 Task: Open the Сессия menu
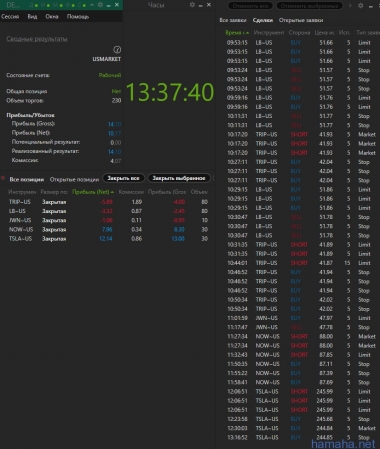coord(10,16)
